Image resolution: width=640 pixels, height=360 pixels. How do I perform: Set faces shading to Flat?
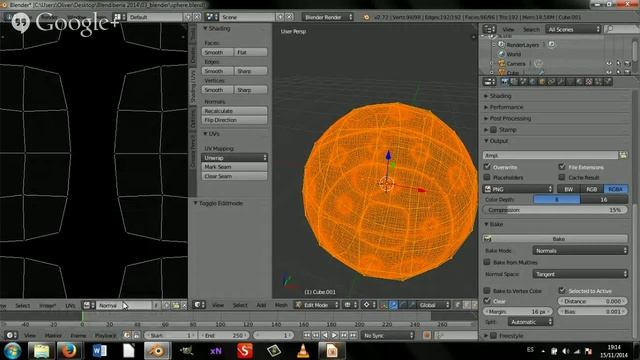(251, 52)
